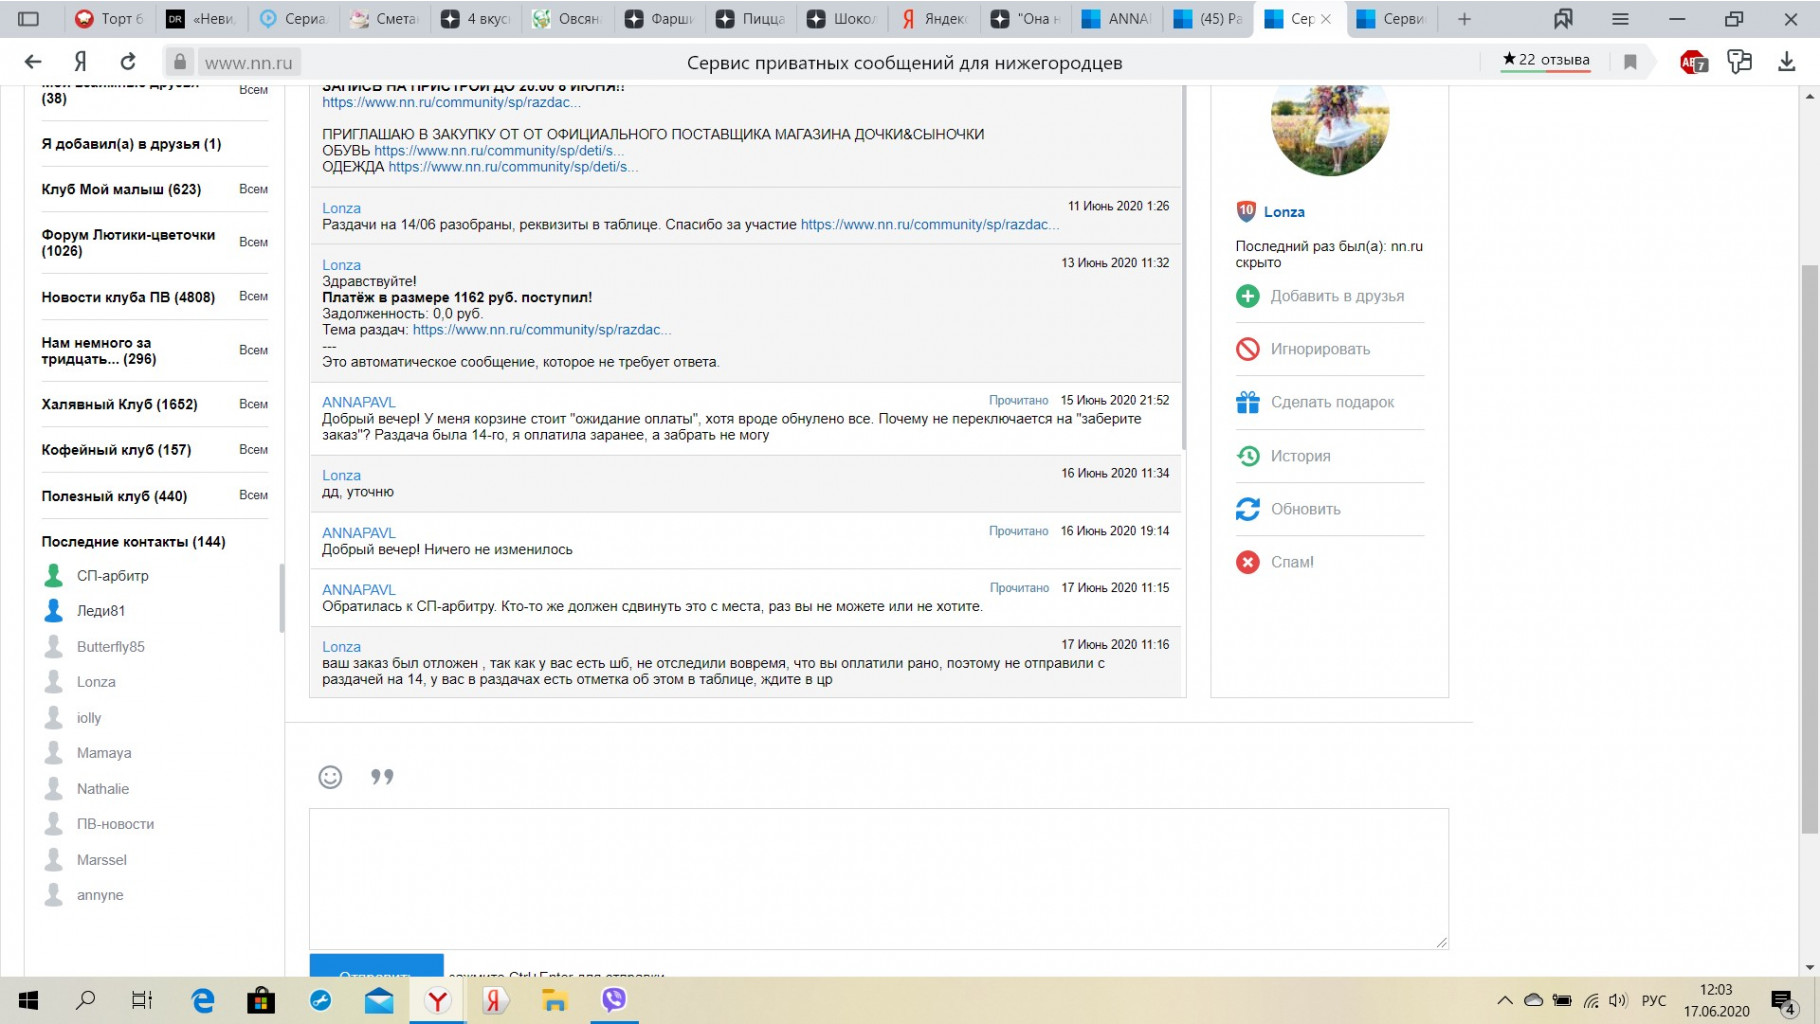
Task: Open 'Кофейный клуб (157)' group
Action: click(x=116, y=450)
